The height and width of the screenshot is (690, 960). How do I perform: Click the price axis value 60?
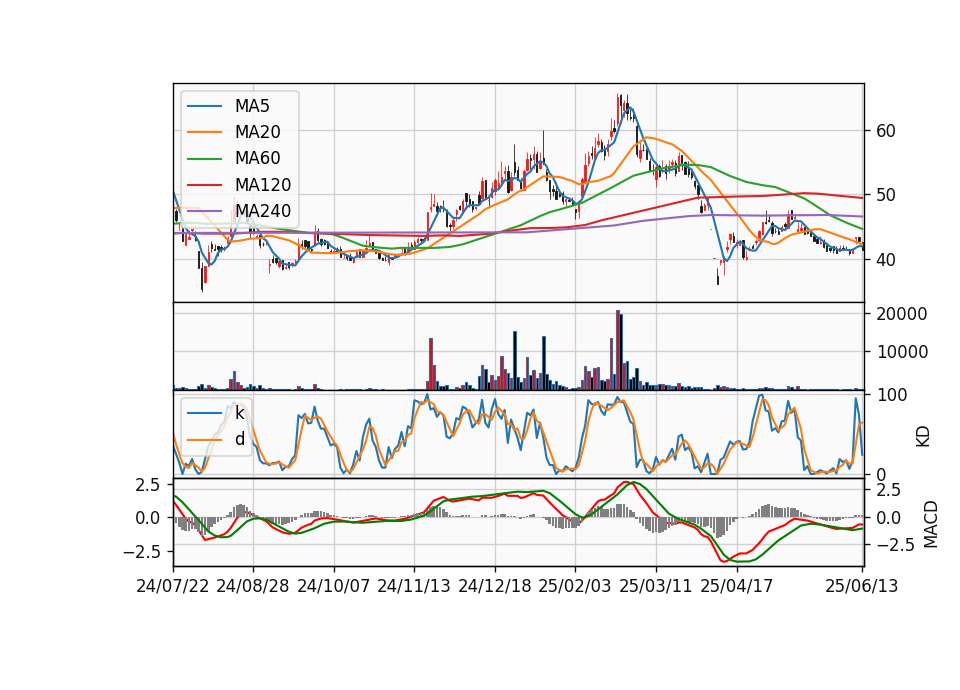pos(886,131)
